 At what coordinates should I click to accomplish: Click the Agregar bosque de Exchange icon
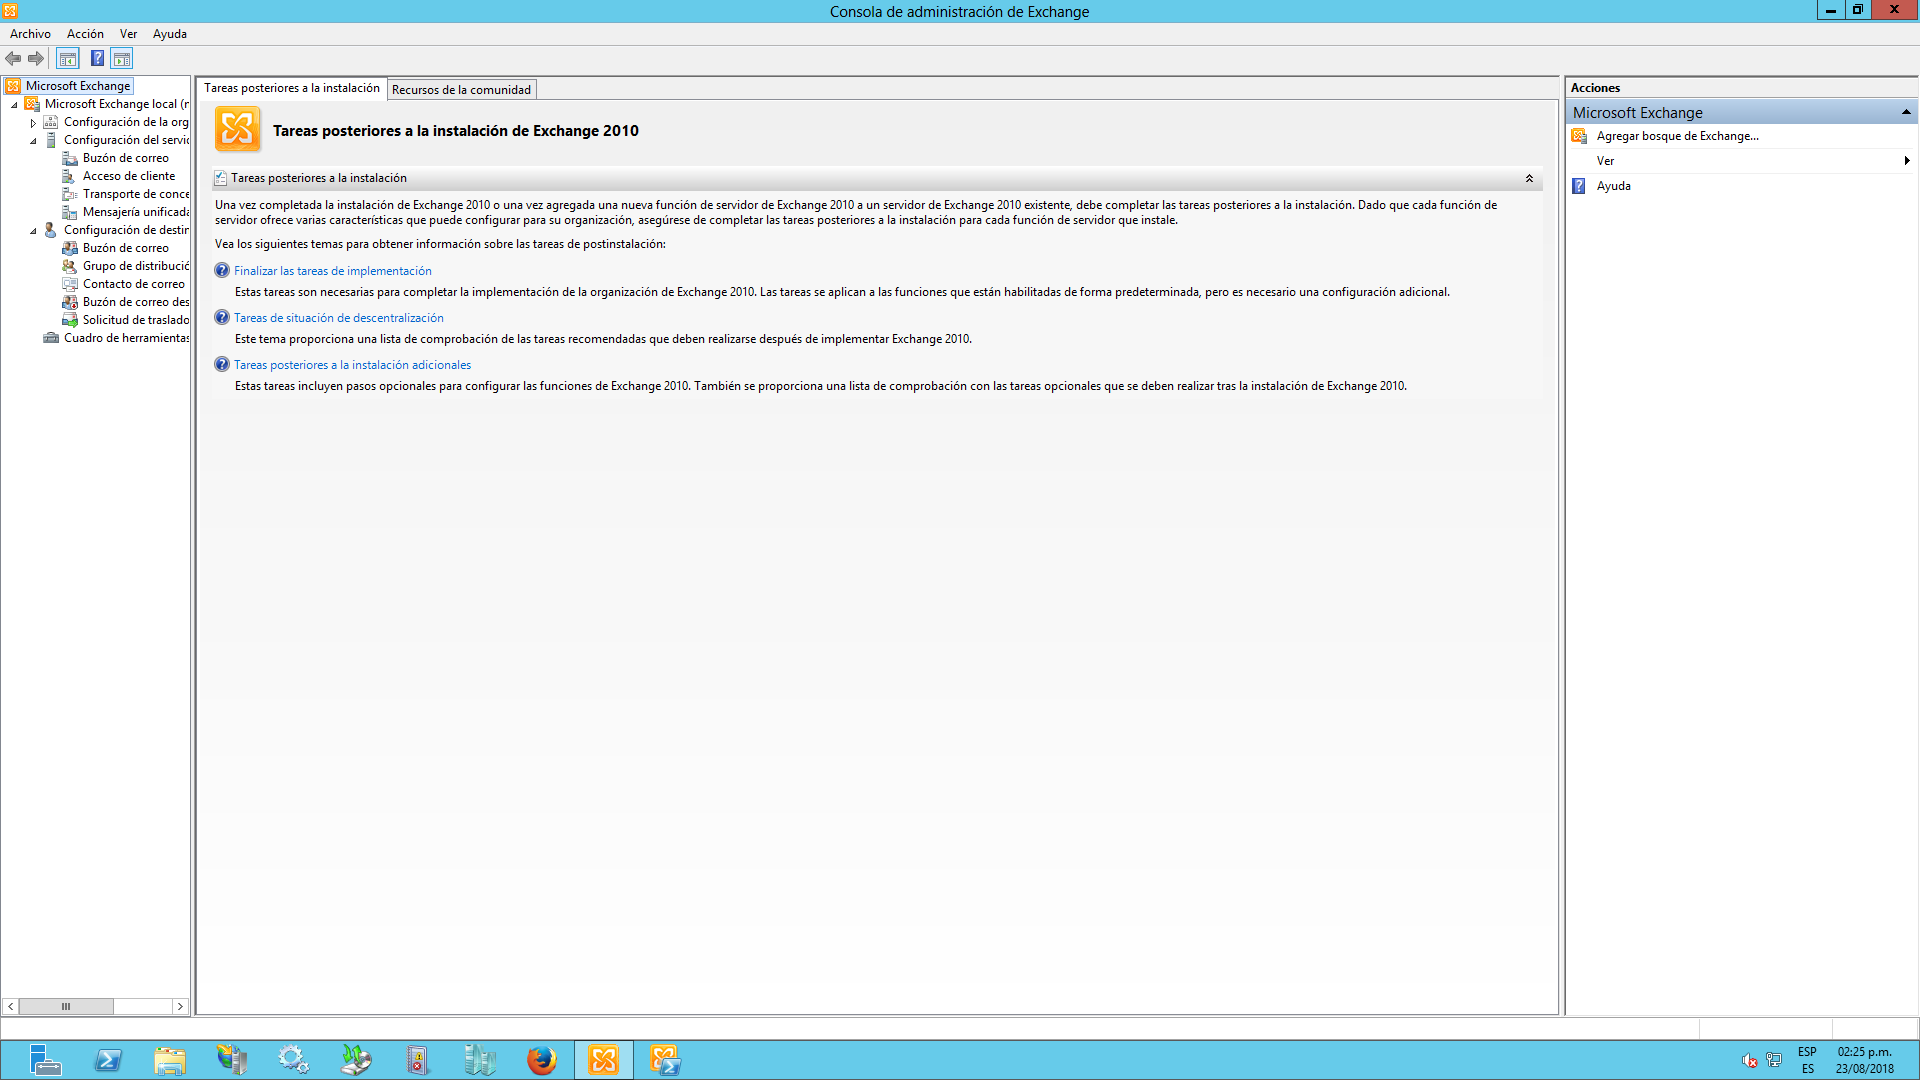coord(1579,136)
